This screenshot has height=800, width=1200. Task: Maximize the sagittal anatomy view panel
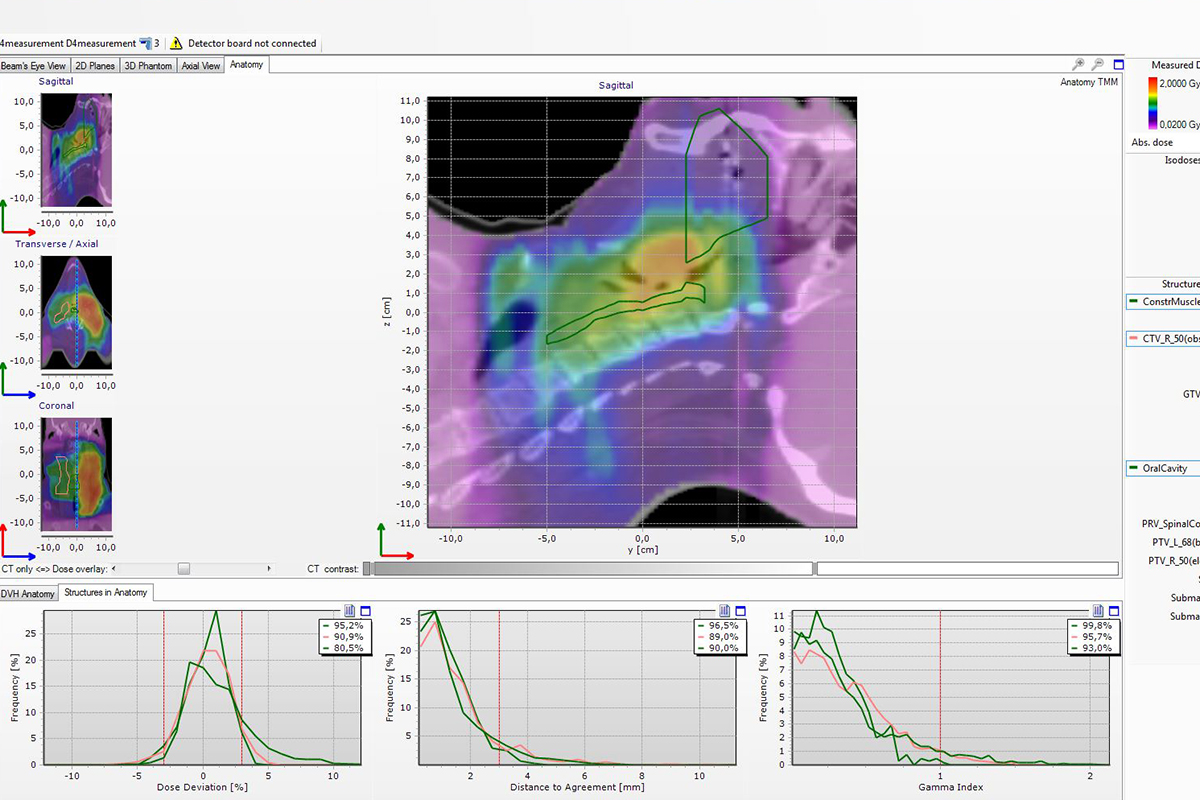pos(1118,64)
